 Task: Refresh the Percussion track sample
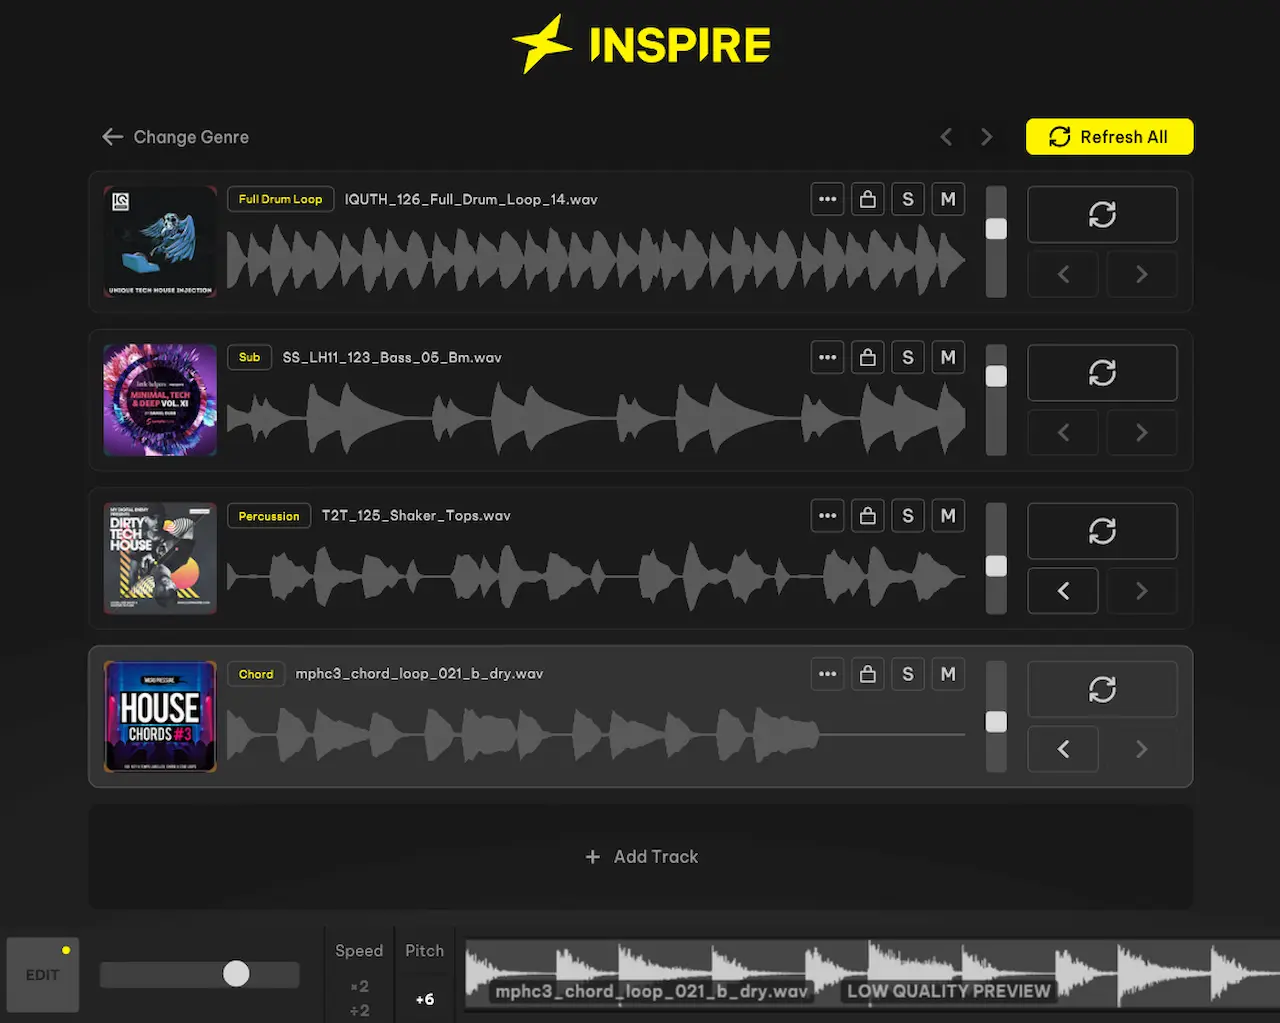tap(1102, 531)
